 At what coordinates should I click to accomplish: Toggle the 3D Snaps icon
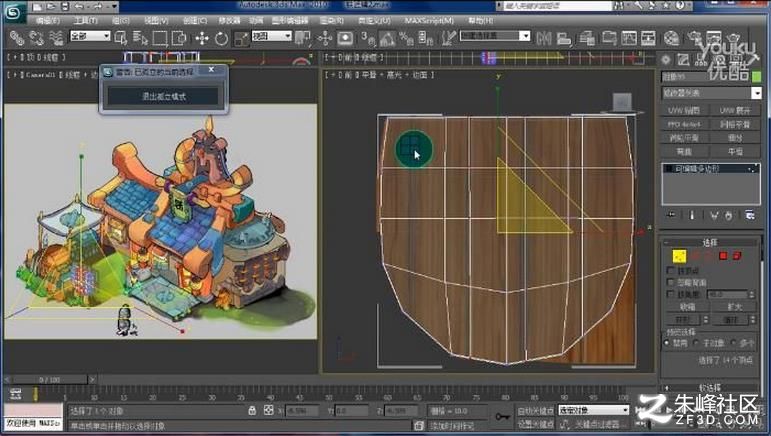coord(367,38)
